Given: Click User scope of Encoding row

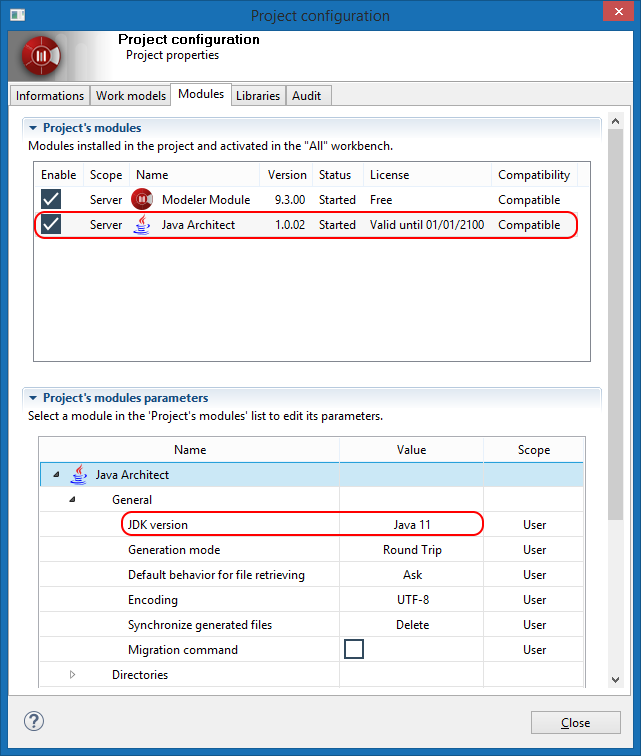Looking at the screenshot, I should tap(534, 600).
